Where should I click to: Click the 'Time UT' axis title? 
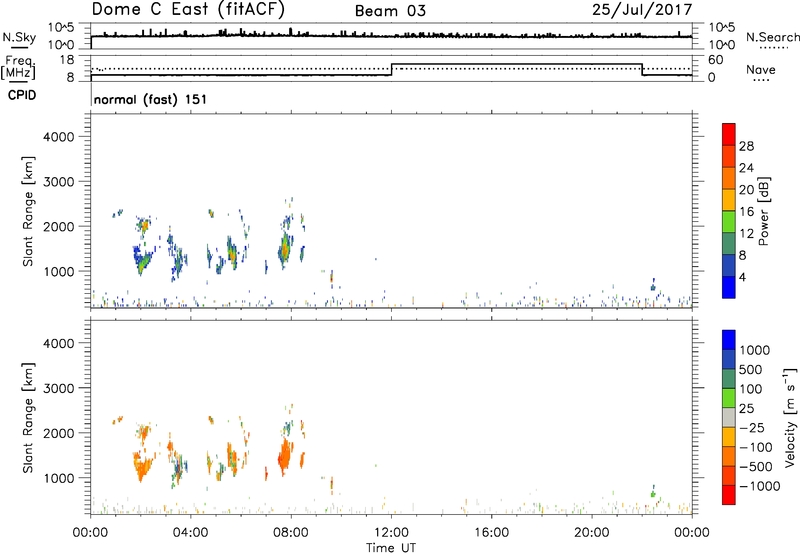[x=391, y=548]
